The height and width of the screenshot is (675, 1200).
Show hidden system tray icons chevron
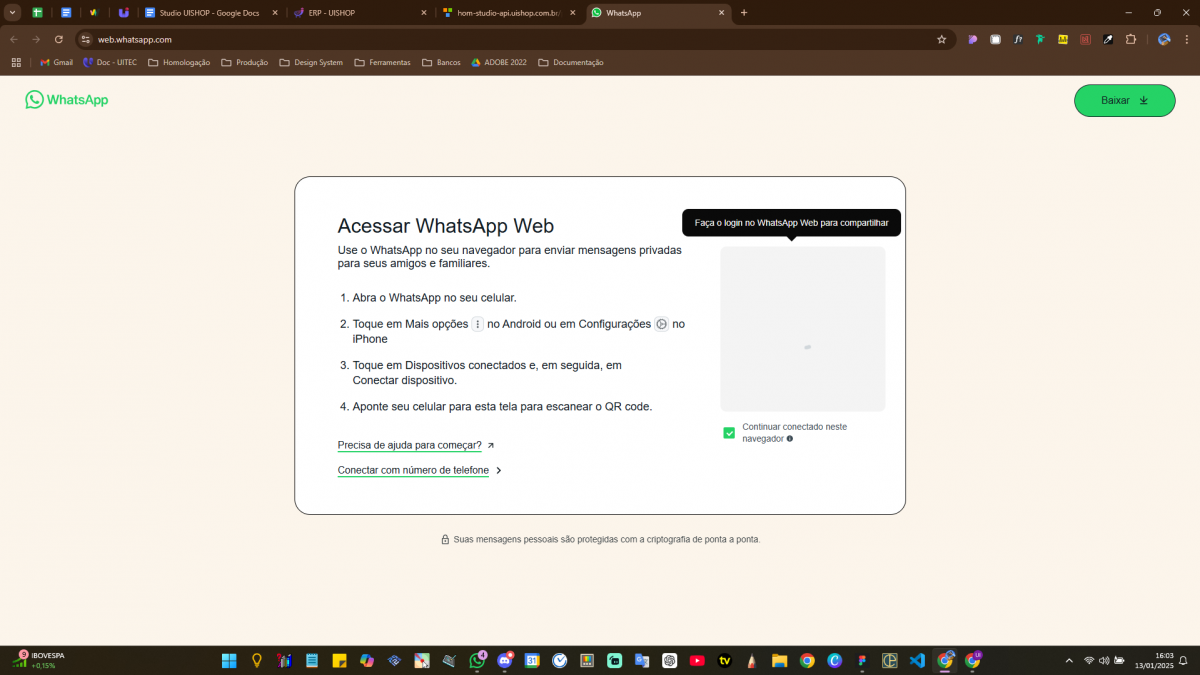[x=1069, y=660]
